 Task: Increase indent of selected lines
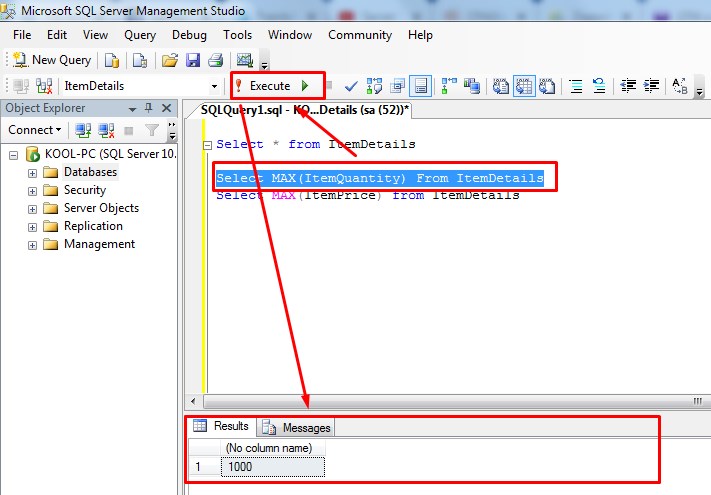[651, 86]
